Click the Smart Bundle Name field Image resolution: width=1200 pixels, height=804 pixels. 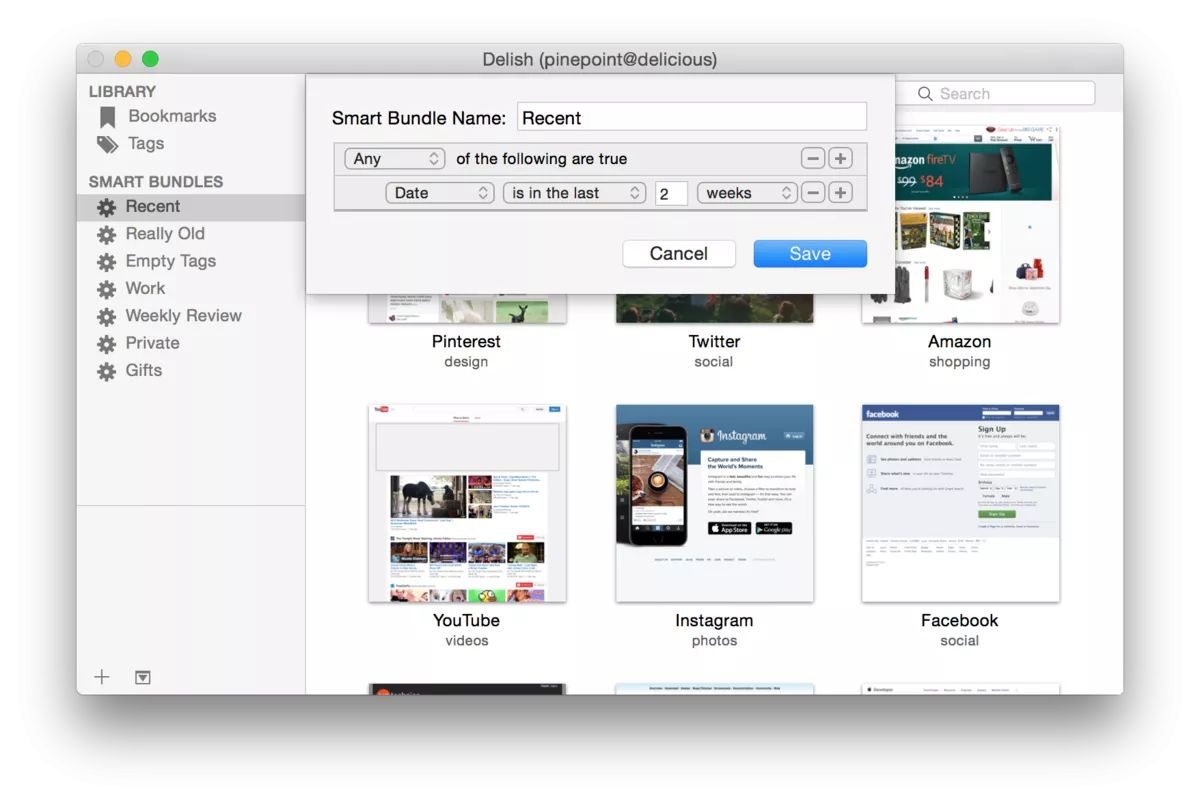(x=692, y=117)
